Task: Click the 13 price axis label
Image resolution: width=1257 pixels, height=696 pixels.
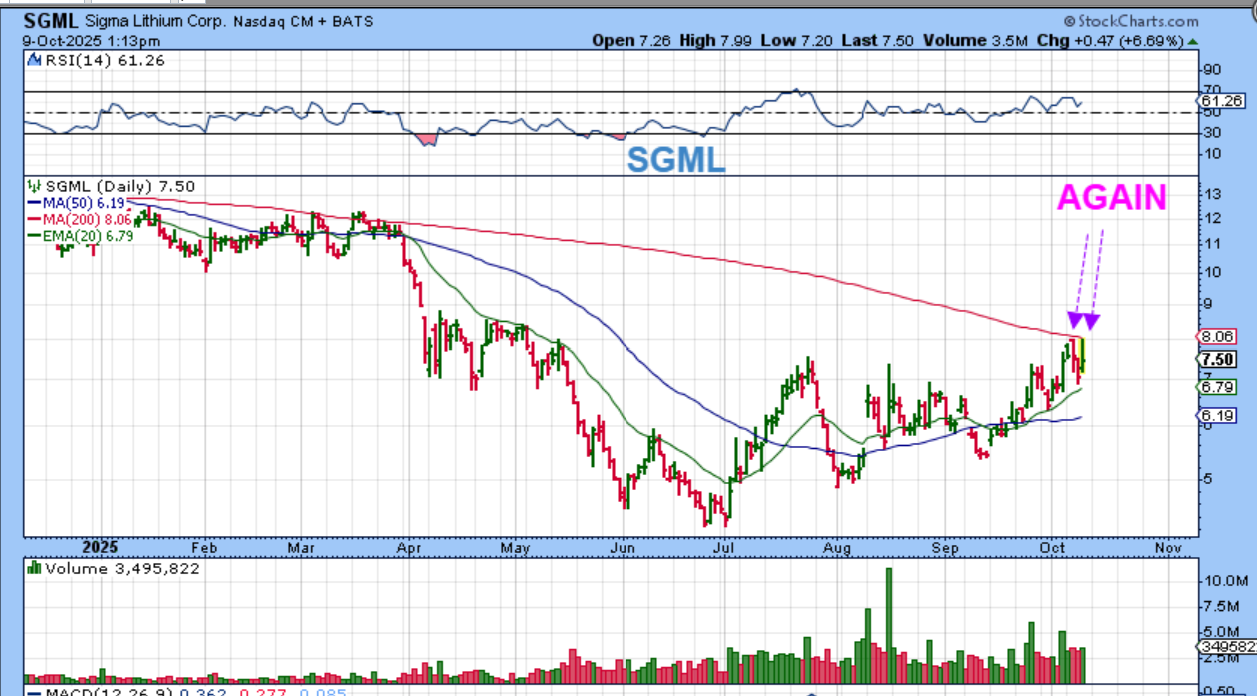Action: 1212,194
